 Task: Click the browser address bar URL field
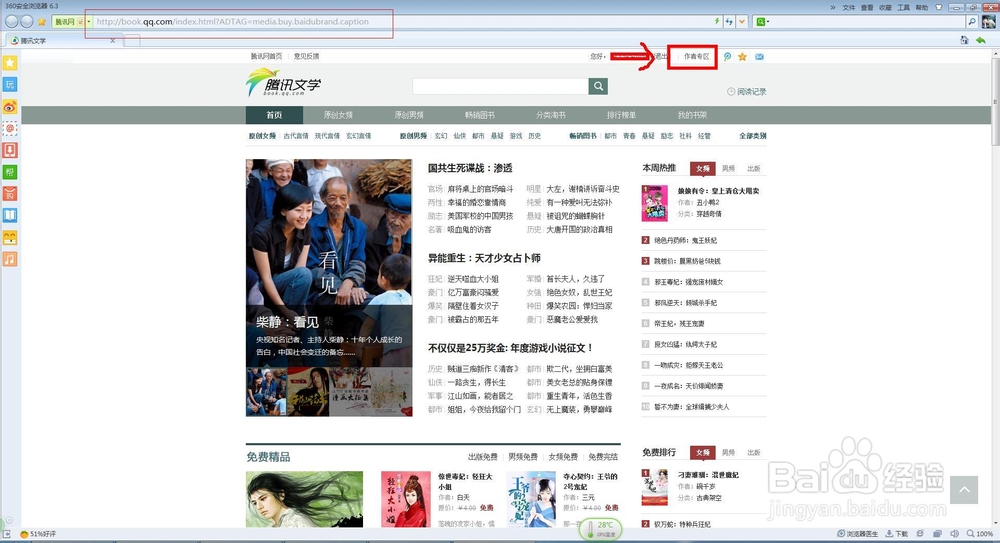(402, 22)
